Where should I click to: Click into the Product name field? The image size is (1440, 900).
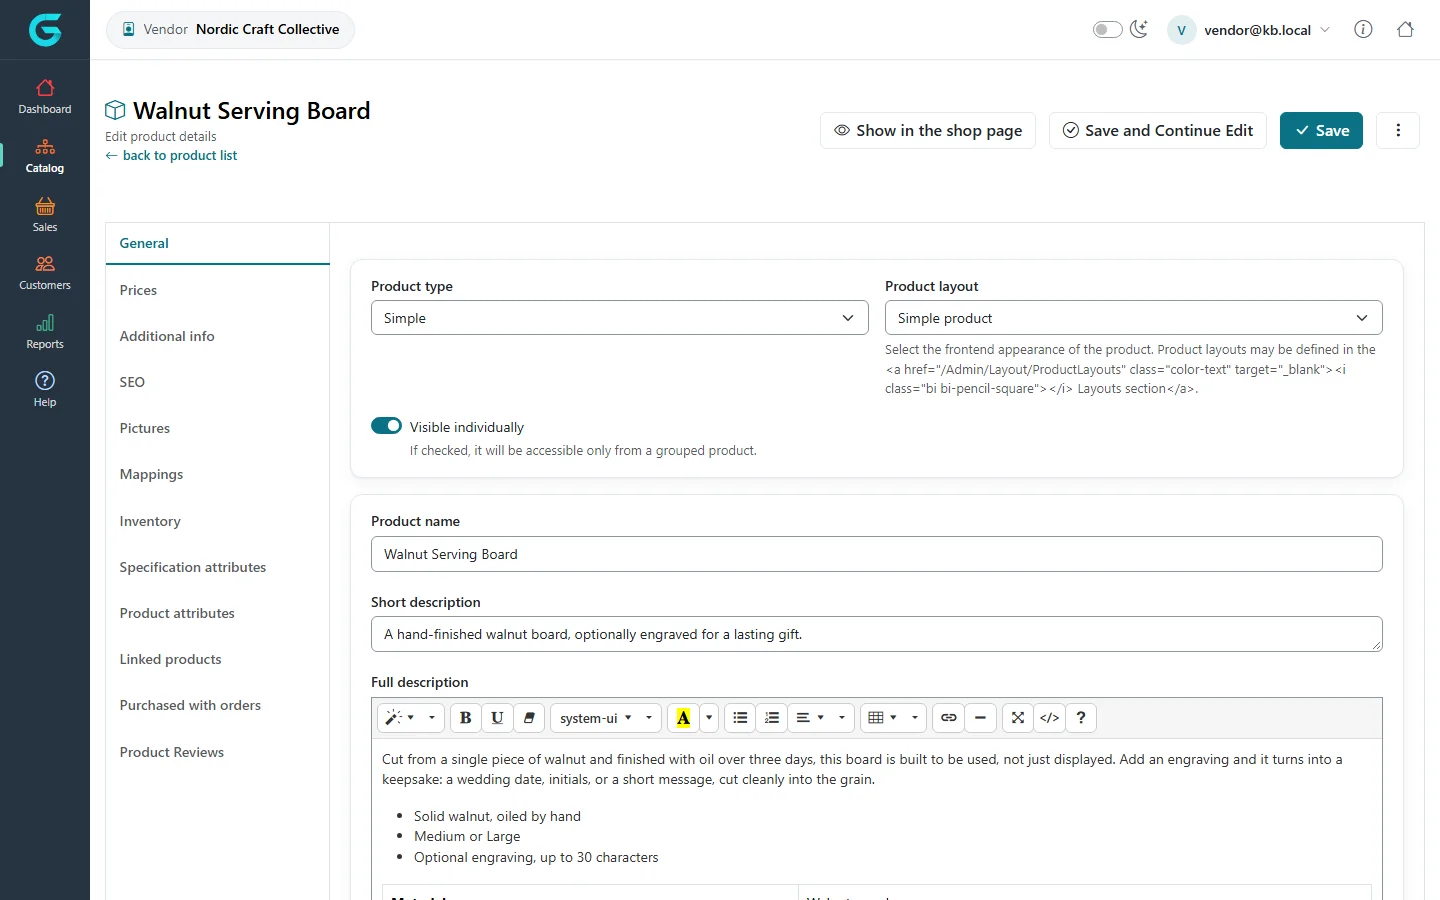tap(877, 554)
